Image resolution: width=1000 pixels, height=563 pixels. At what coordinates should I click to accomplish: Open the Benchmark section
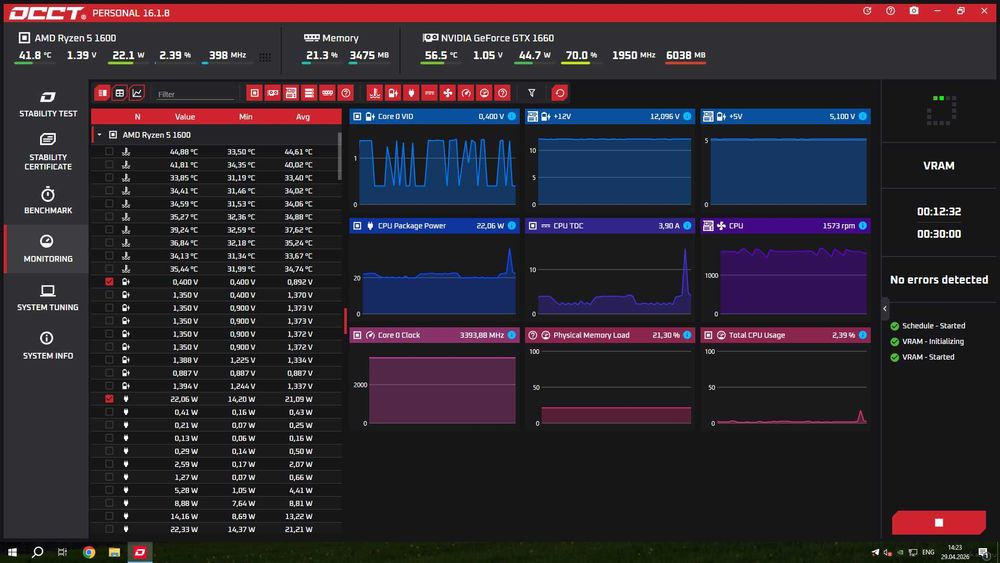48,200
